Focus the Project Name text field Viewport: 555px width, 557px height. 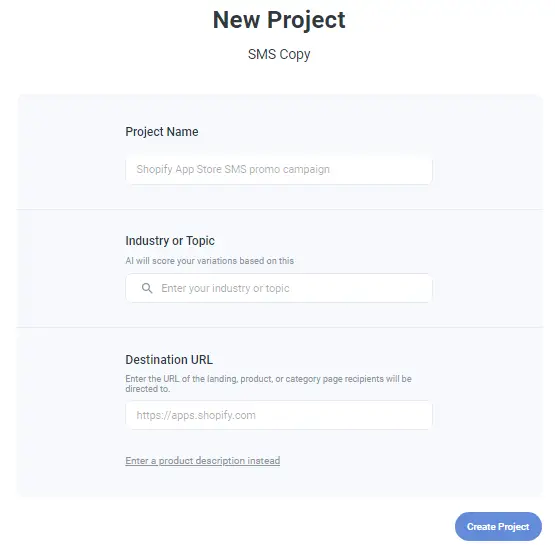click(279, 169)
